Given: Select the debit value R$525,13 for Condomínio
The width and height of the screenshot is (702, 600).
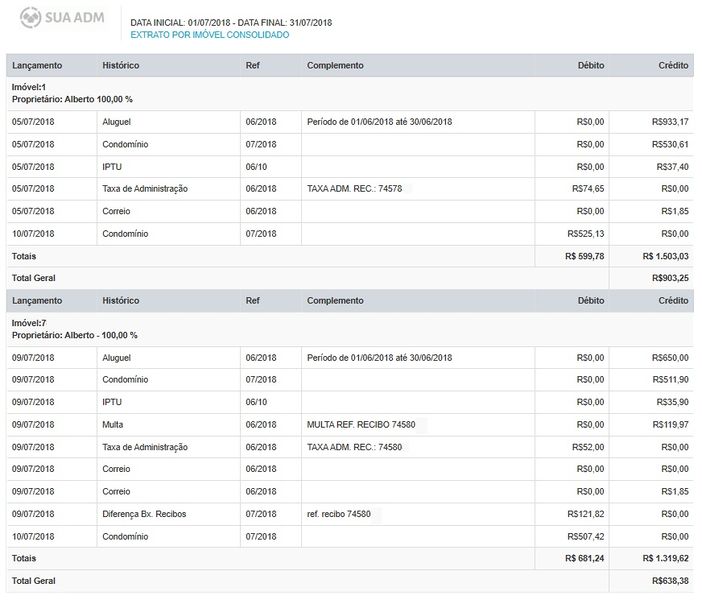Looking at the screenshot, I should [585, 234].
